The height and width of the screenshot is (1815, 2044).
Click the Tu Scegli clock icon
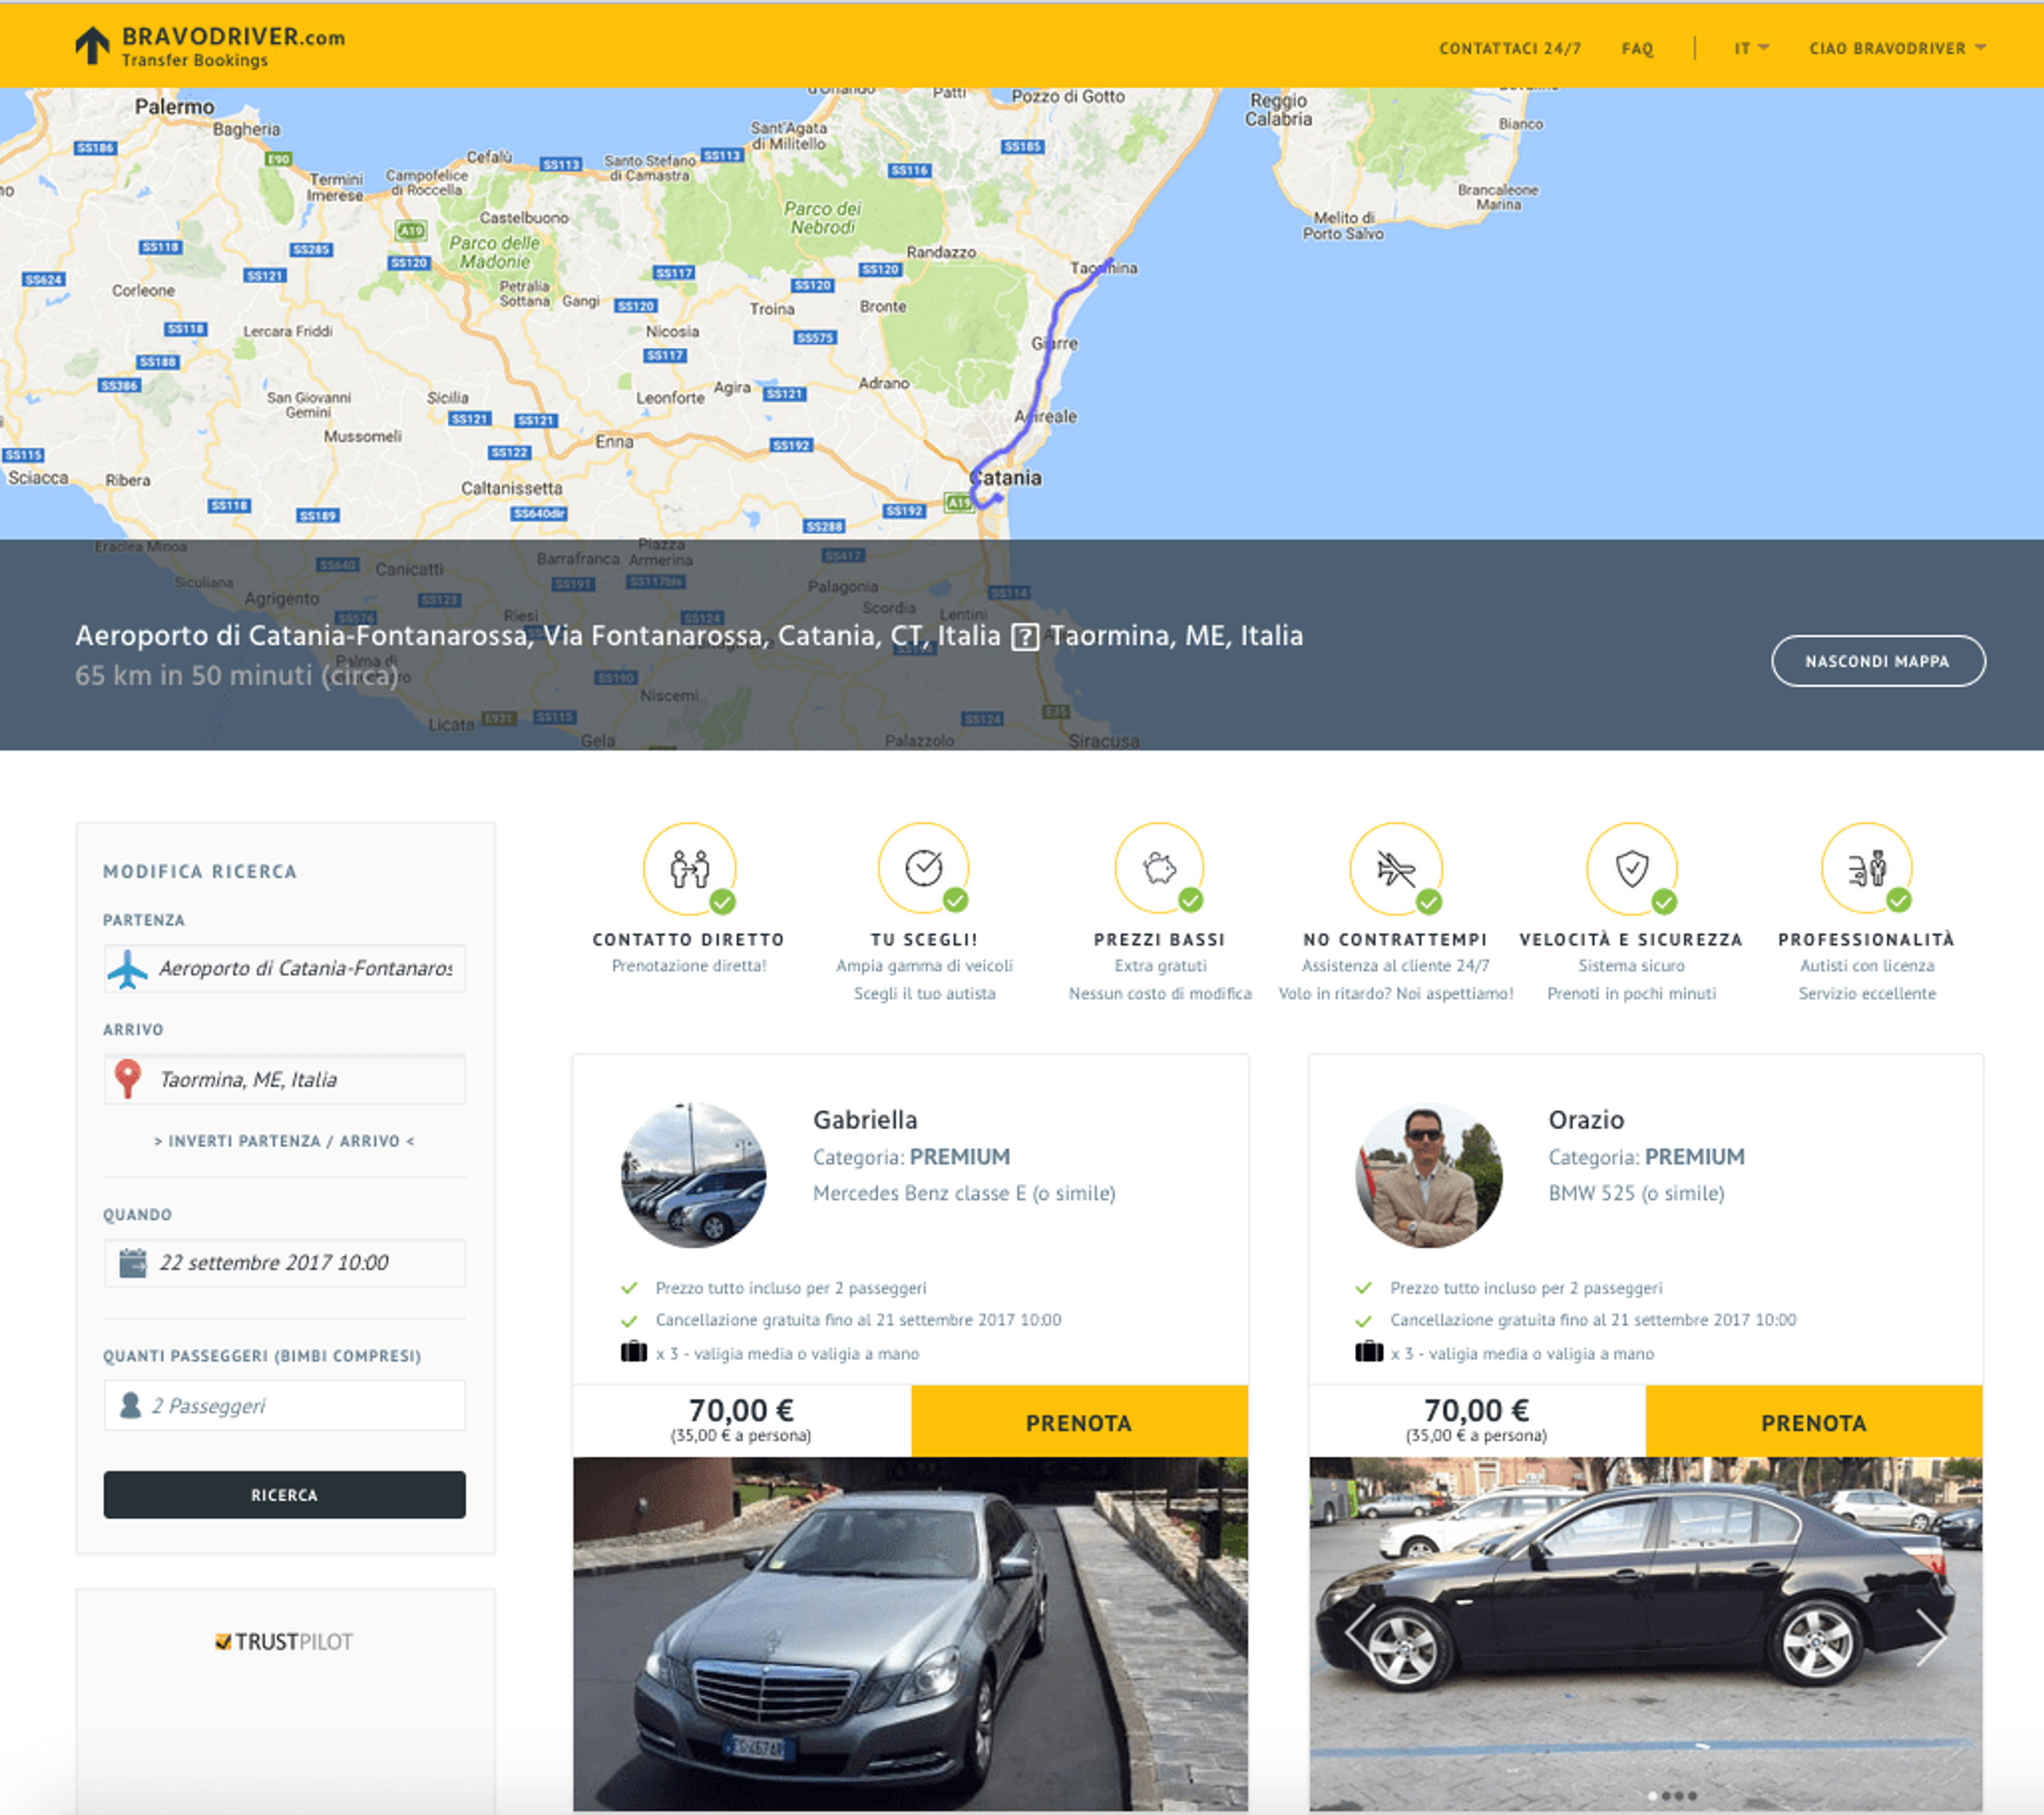[x=924, y=868]
